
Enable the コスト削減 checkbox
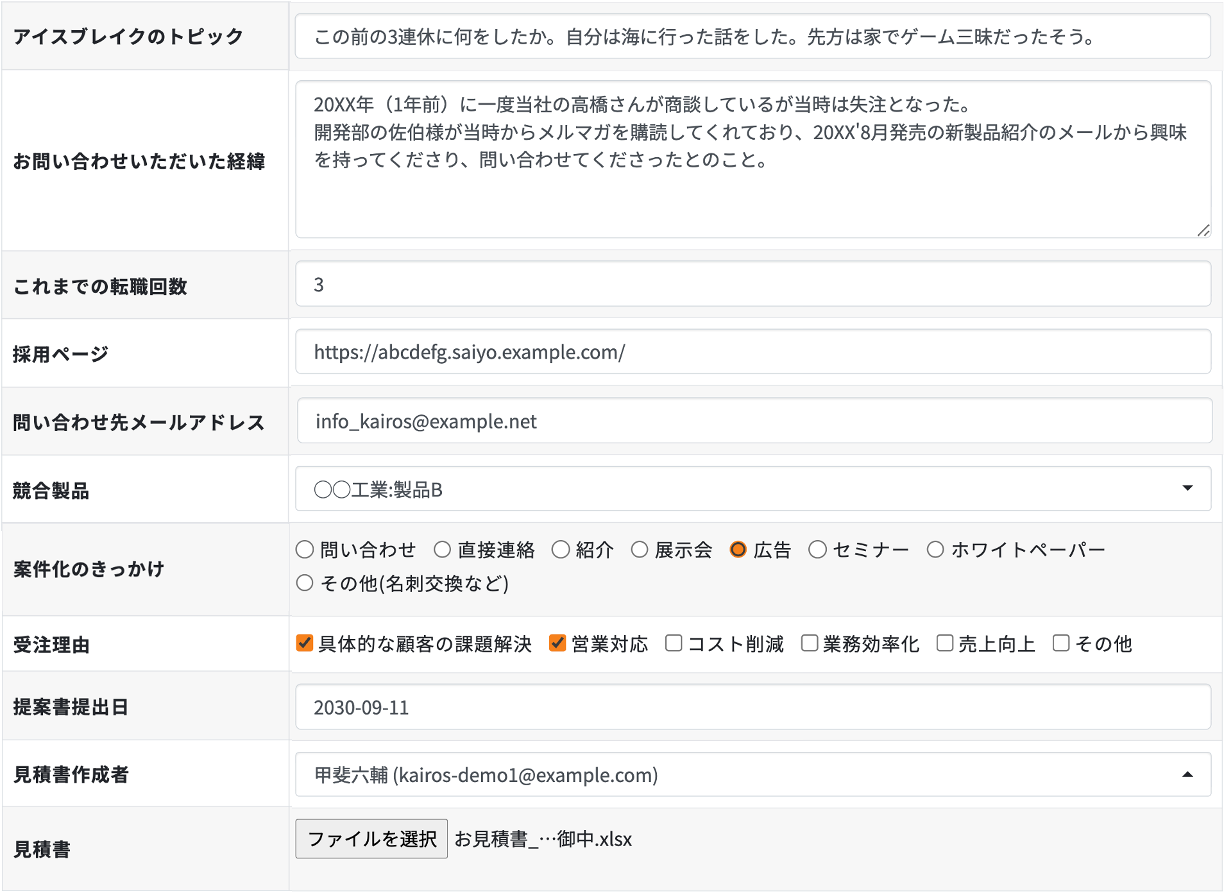[674, 644]
